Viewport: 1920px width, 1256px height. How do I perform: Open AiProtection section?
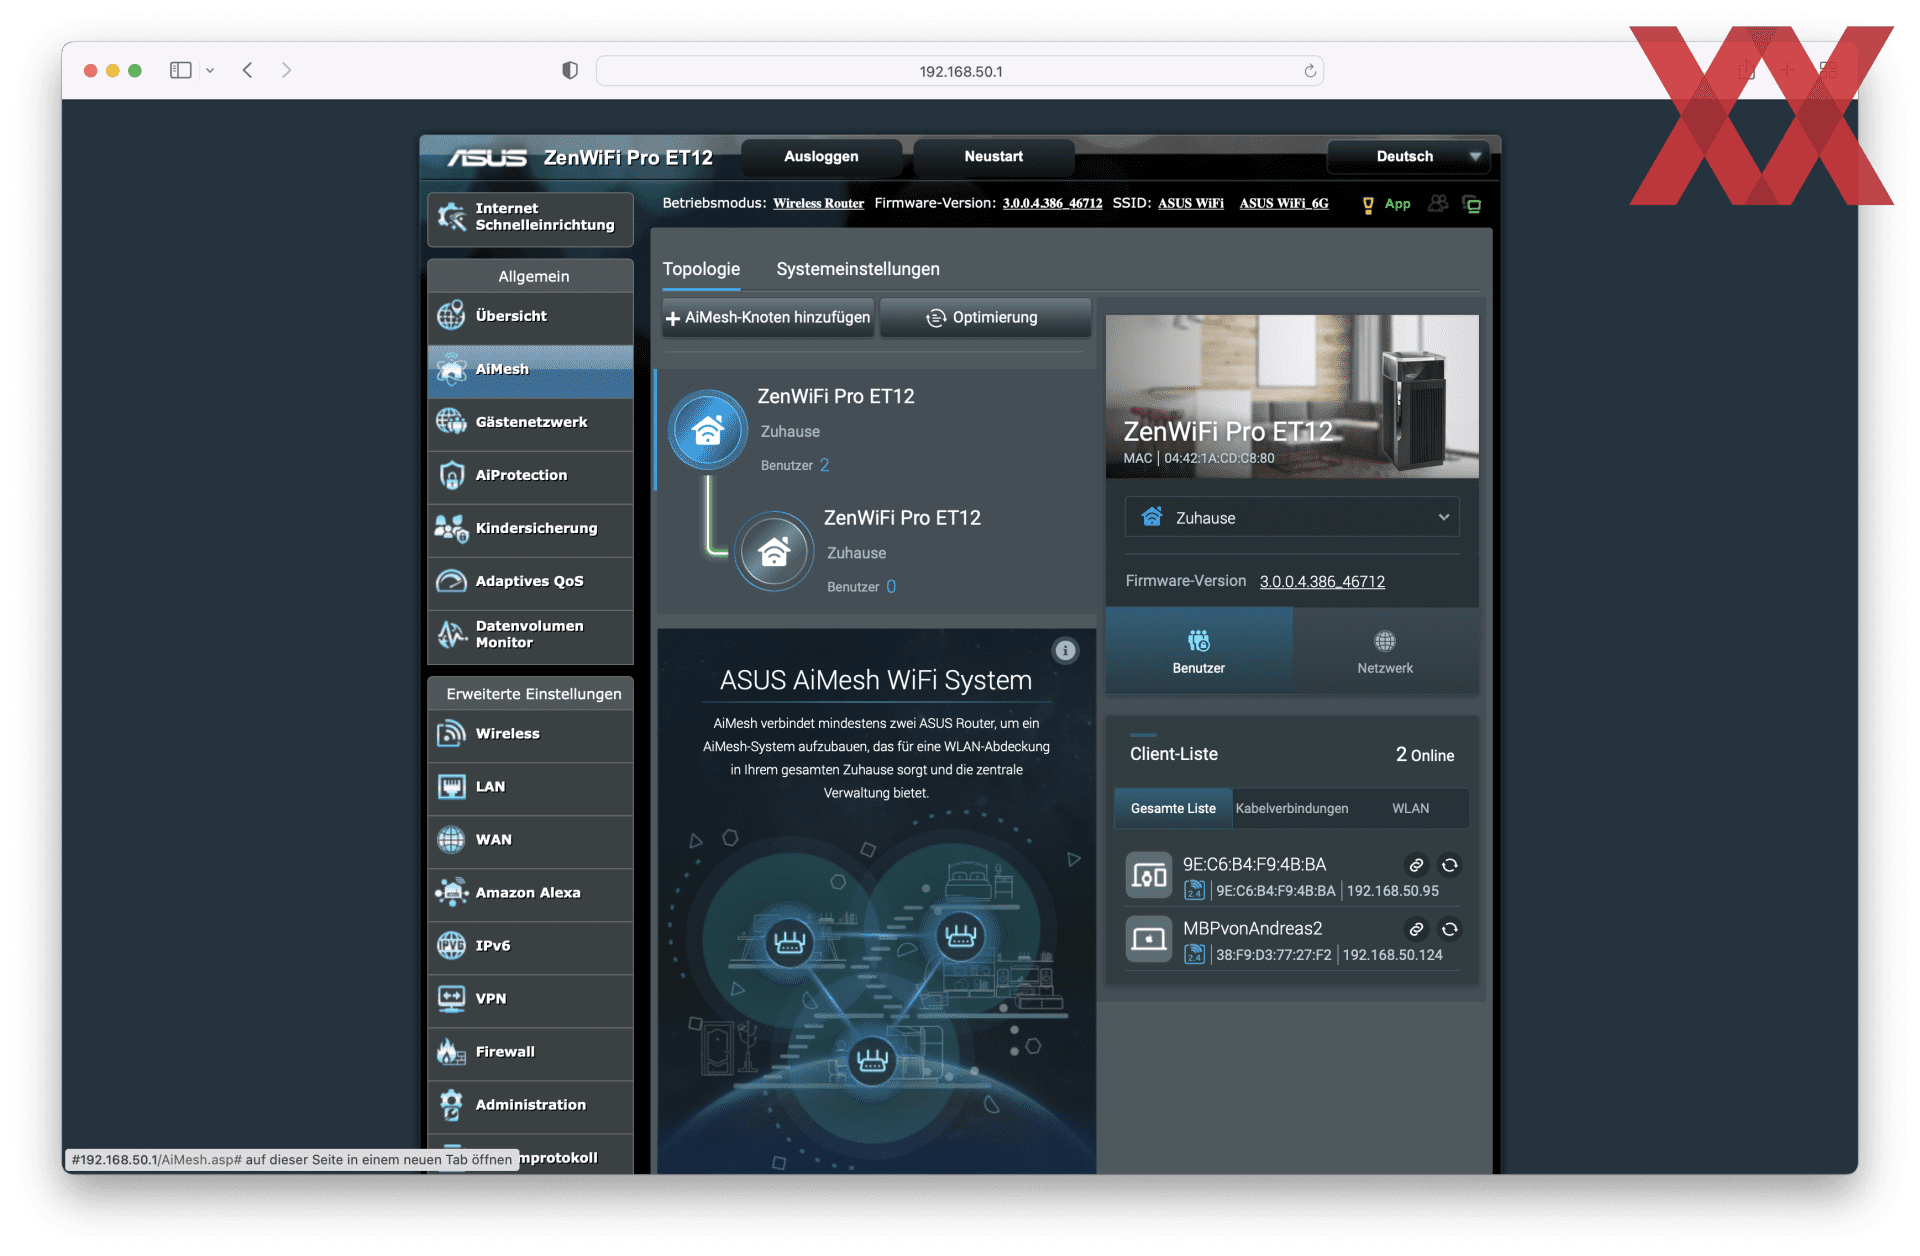pyautogui.click(x=530, y=475)
